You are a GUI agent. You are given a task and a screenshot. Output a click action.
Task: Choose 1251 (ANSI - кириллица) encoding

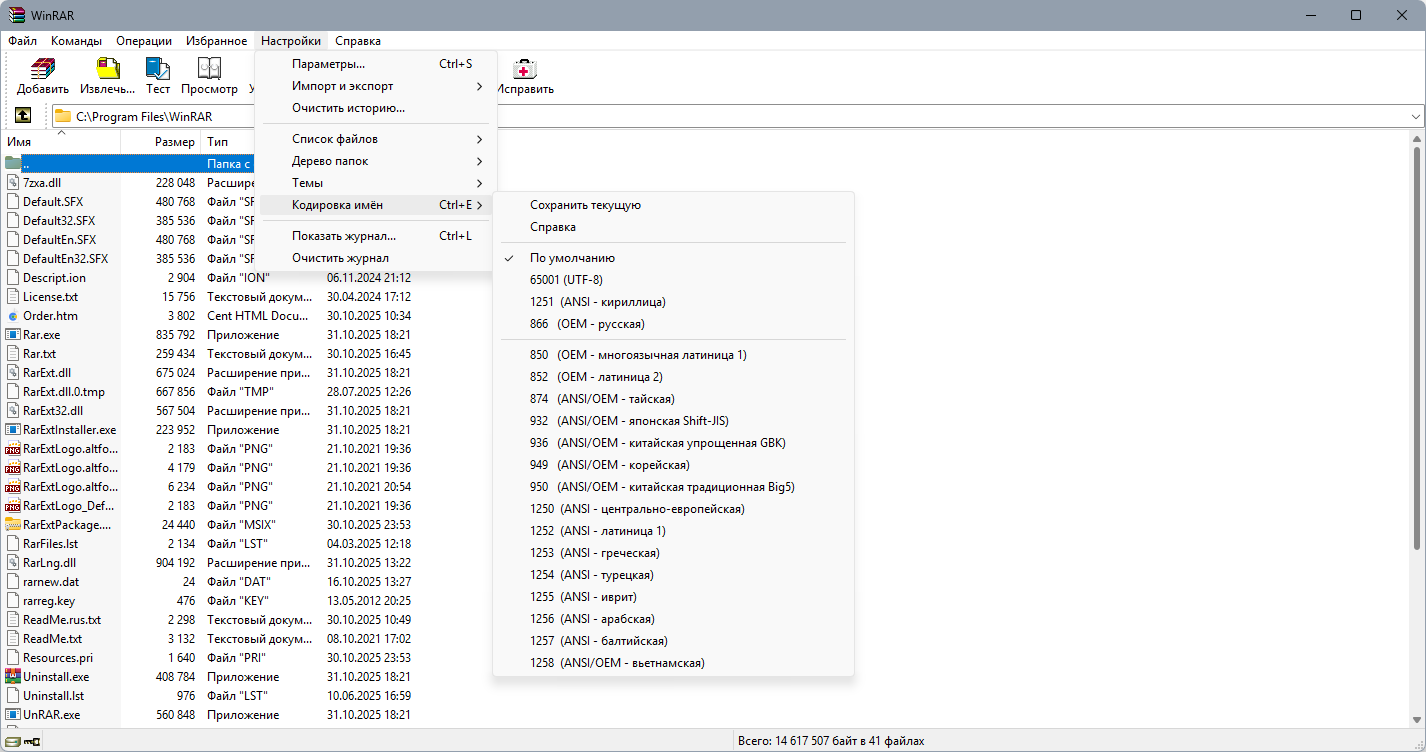point(673,302)
